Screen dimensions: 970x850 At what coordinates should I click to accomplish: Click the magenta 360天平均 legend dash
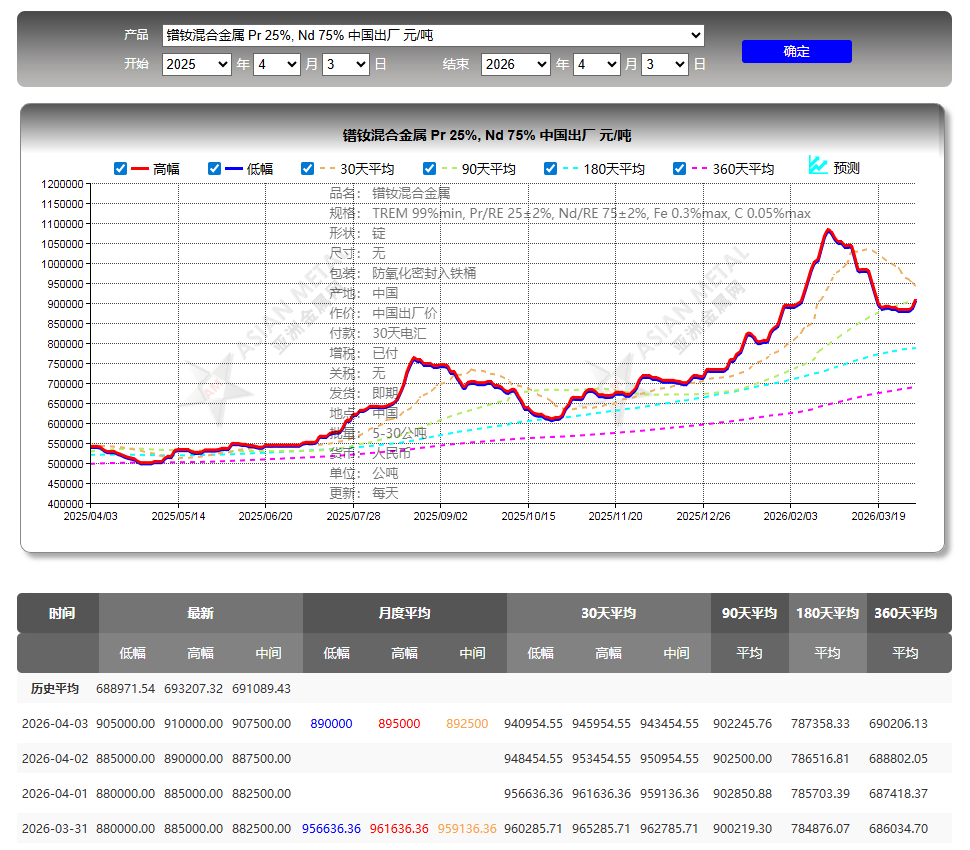[x=699, y=169]
